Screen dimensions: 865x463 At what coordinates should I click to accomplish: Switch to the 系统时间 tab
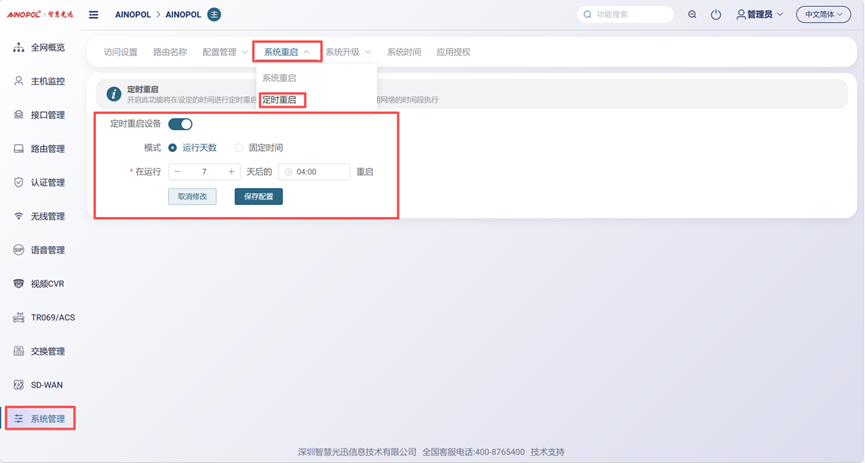[404, 52]
